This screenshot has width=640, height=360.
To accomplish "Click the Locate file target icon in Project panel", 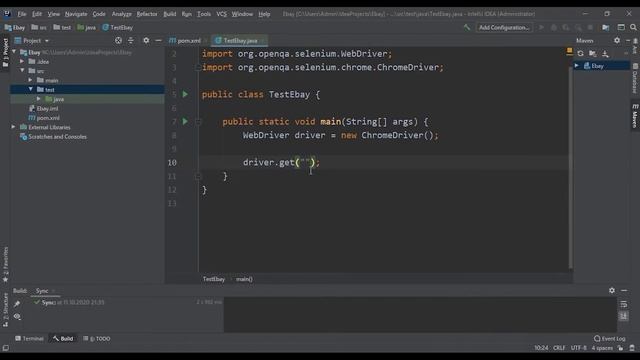I will (x=118, y=40).
